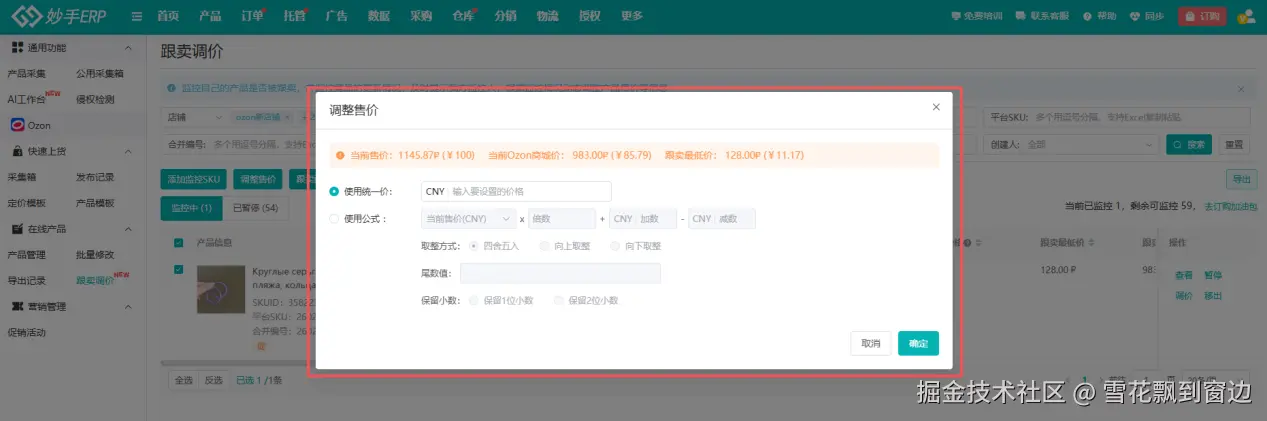Collapse the 营销管理 sidebar section
Viewport: 1267px width, 421px height.
[128, 307]
